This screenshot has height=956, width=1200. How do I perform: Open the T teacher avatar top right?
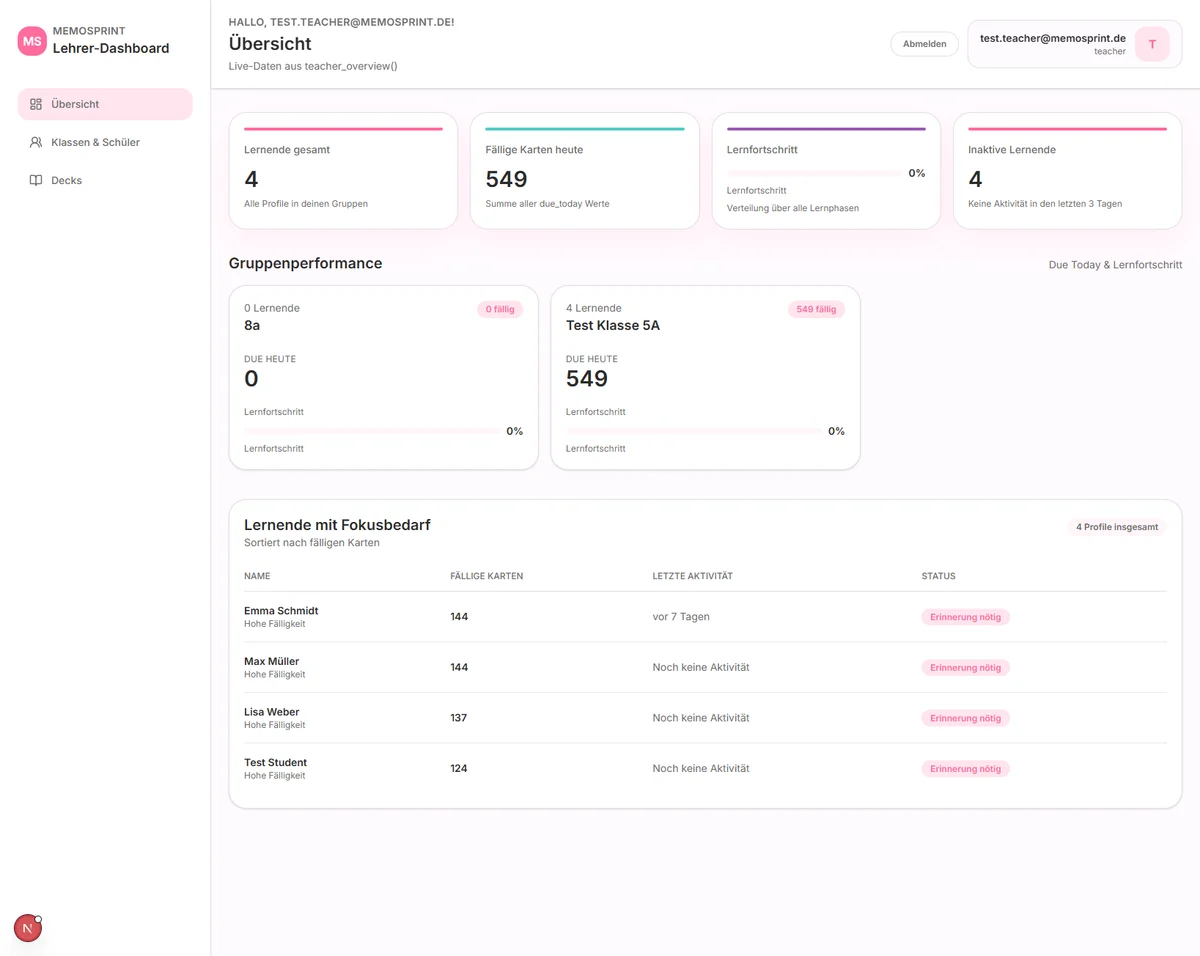click(x=1152, y=44)
